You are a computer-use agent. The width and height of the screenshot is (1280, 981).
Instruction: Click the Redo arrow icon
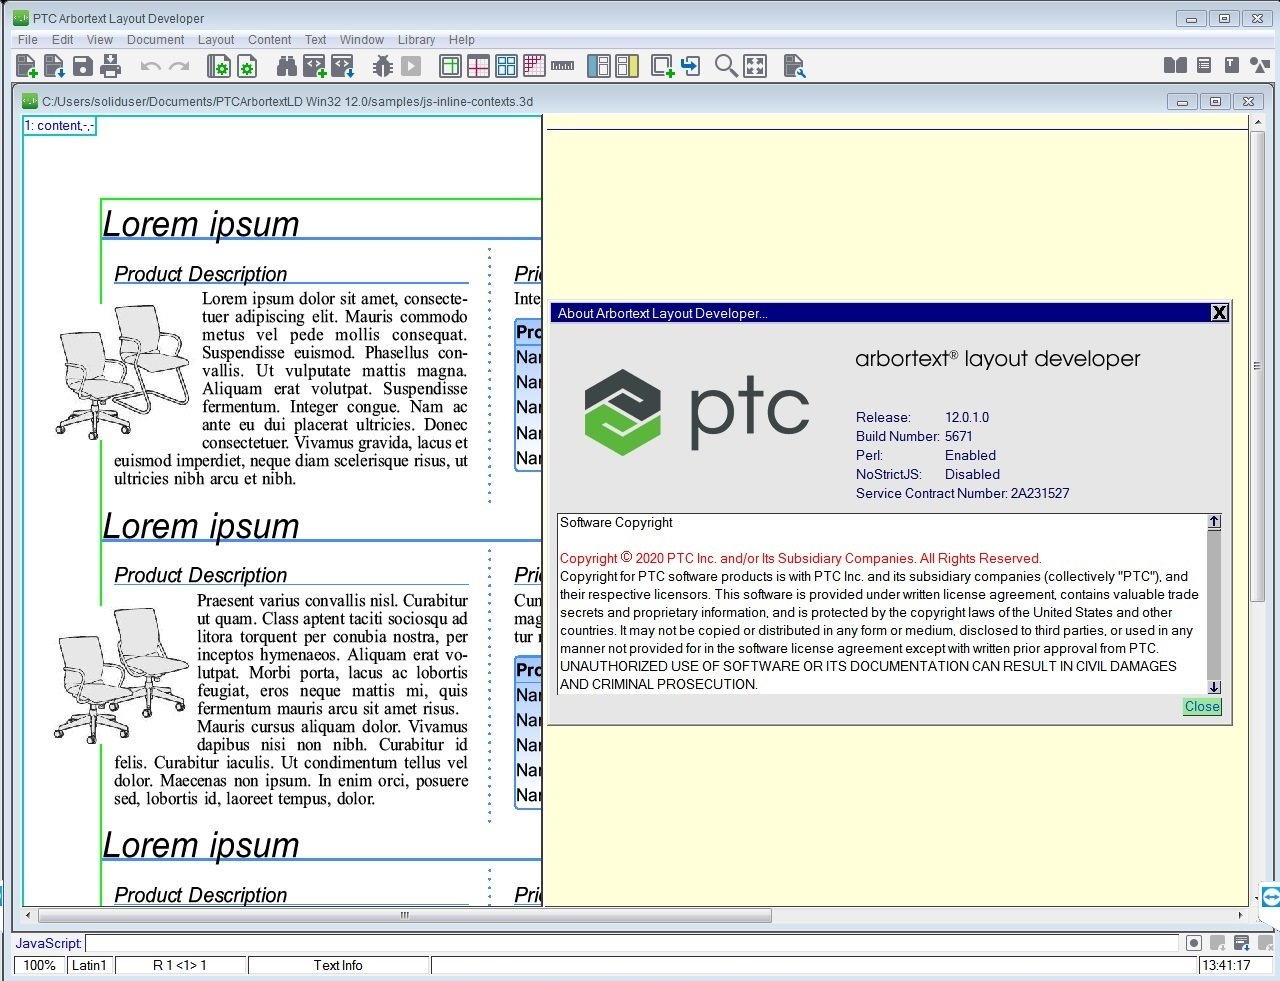pos(179,66)
